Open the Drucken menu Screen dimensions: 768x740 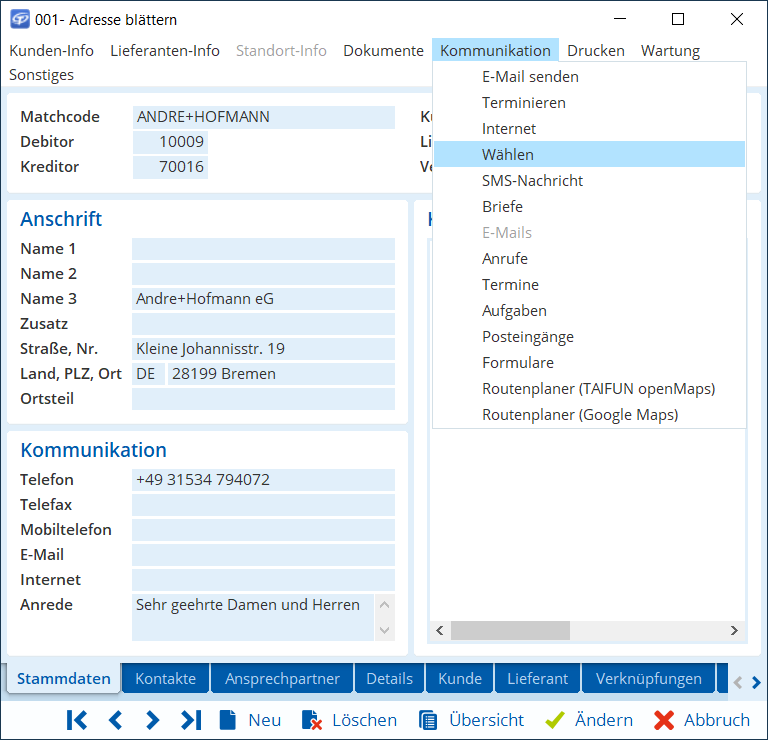point(596,50)
